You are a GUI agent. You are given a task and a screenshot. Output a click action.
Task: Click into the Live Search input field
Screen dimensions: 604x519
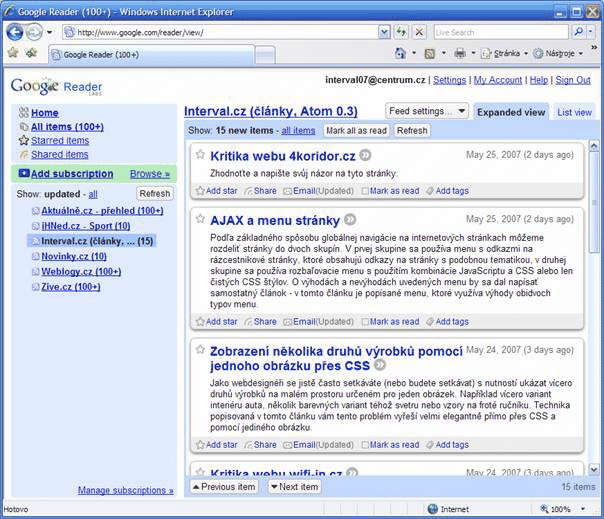(x=501, y=32)
